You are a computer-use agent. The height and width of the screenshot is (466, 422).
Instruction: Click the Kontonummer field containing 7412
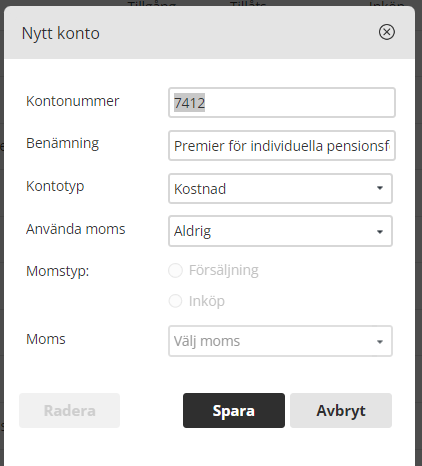(x=282, y=103)
